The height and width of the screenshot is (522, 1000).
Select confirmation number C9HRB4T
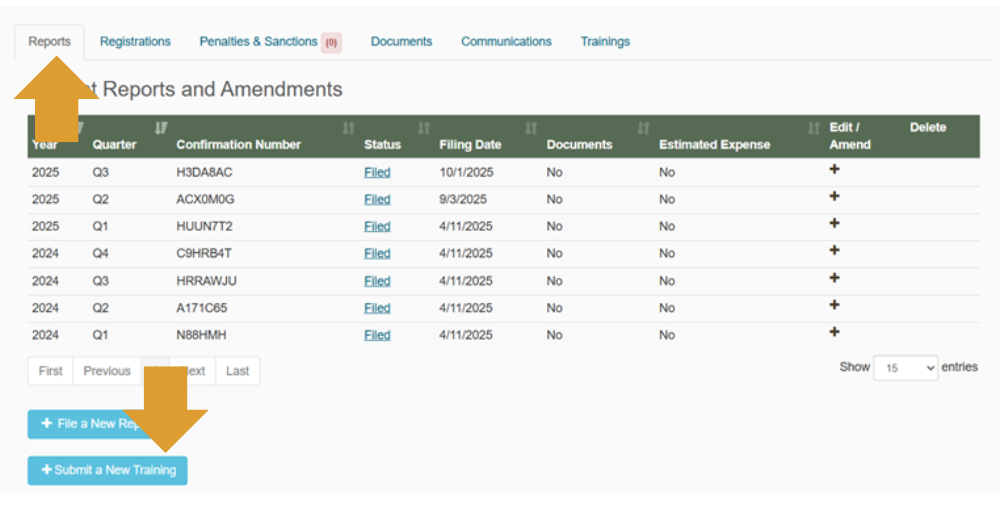point(203,253)
